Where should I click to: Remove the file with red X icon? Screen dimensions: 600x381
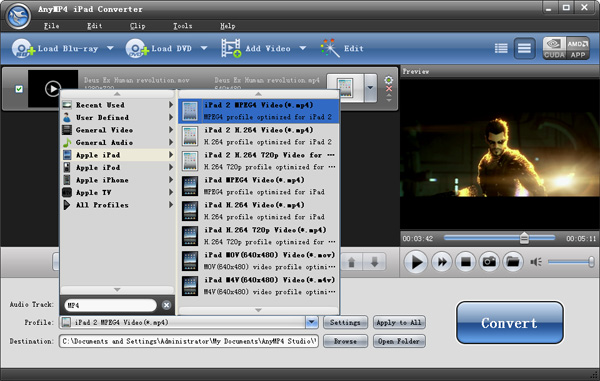[389, 89]
